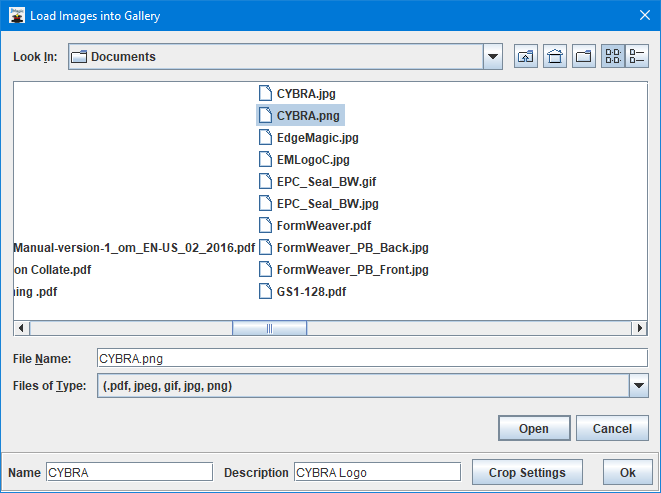Click the horizontal scrollbar thumb
Screen dimensions: 661x493
(x=268, y=328)
